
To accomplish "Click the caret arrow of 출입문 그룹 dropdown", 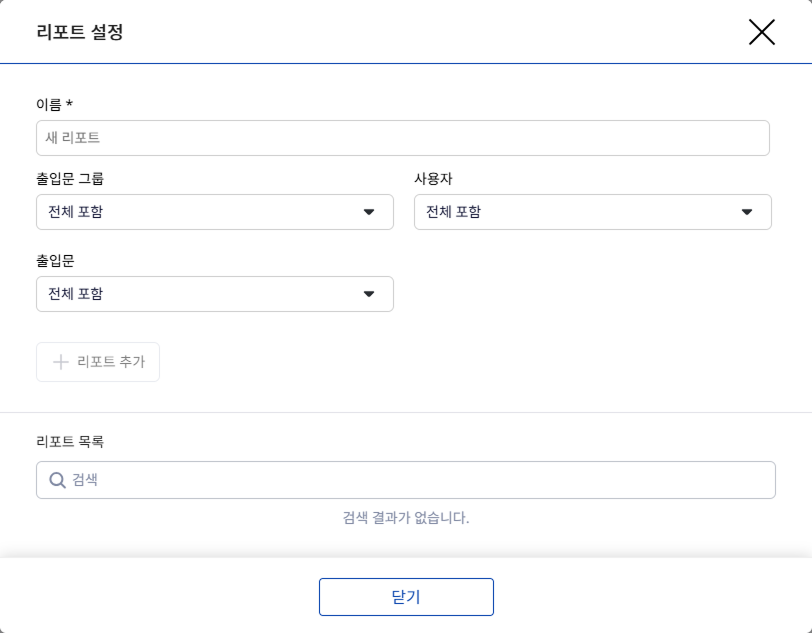I will 368,212.
